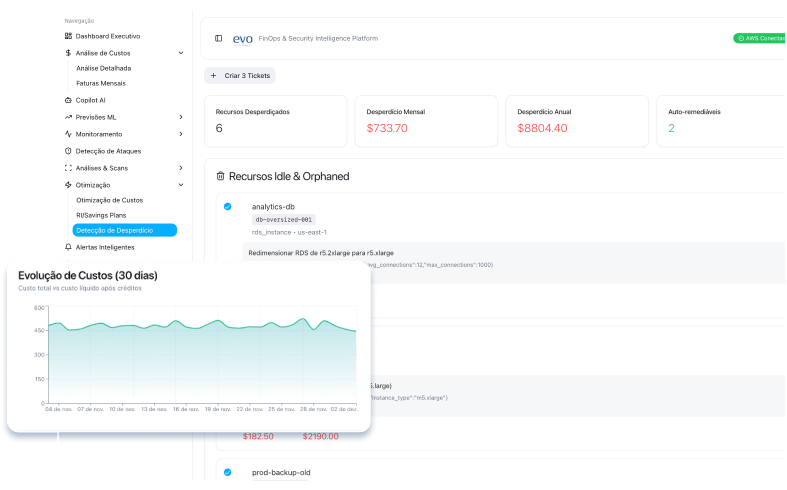Collapse the Análise de Custos section chevron
This screenshot has width=787, height=490.
181,52
